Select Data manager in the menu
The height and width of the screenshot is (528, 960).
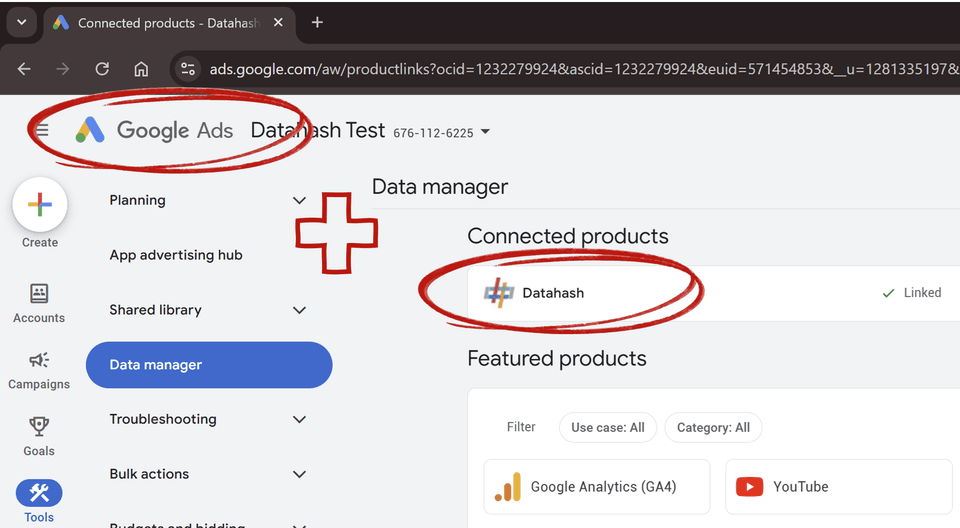[x=209, y=365]
